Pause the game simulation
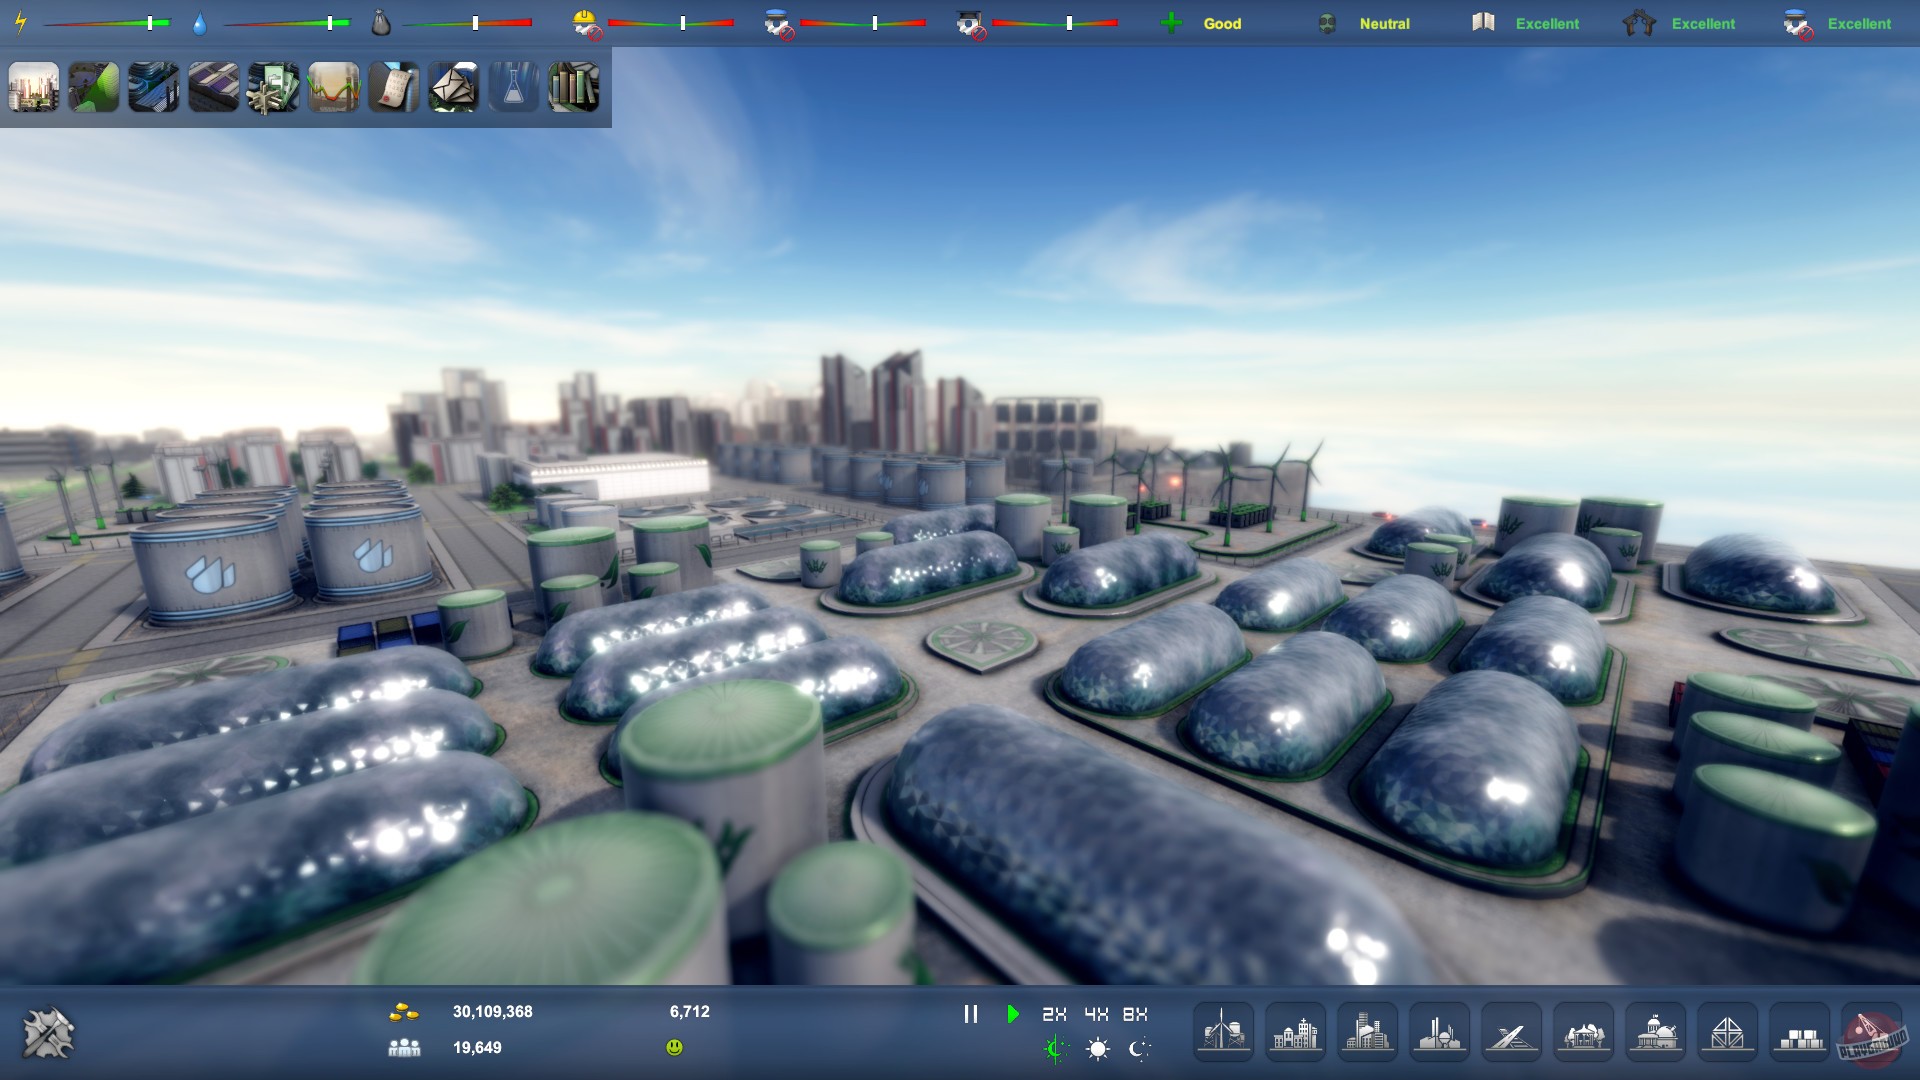Screen dimensions: 1920x1080 click(969, 1014)
